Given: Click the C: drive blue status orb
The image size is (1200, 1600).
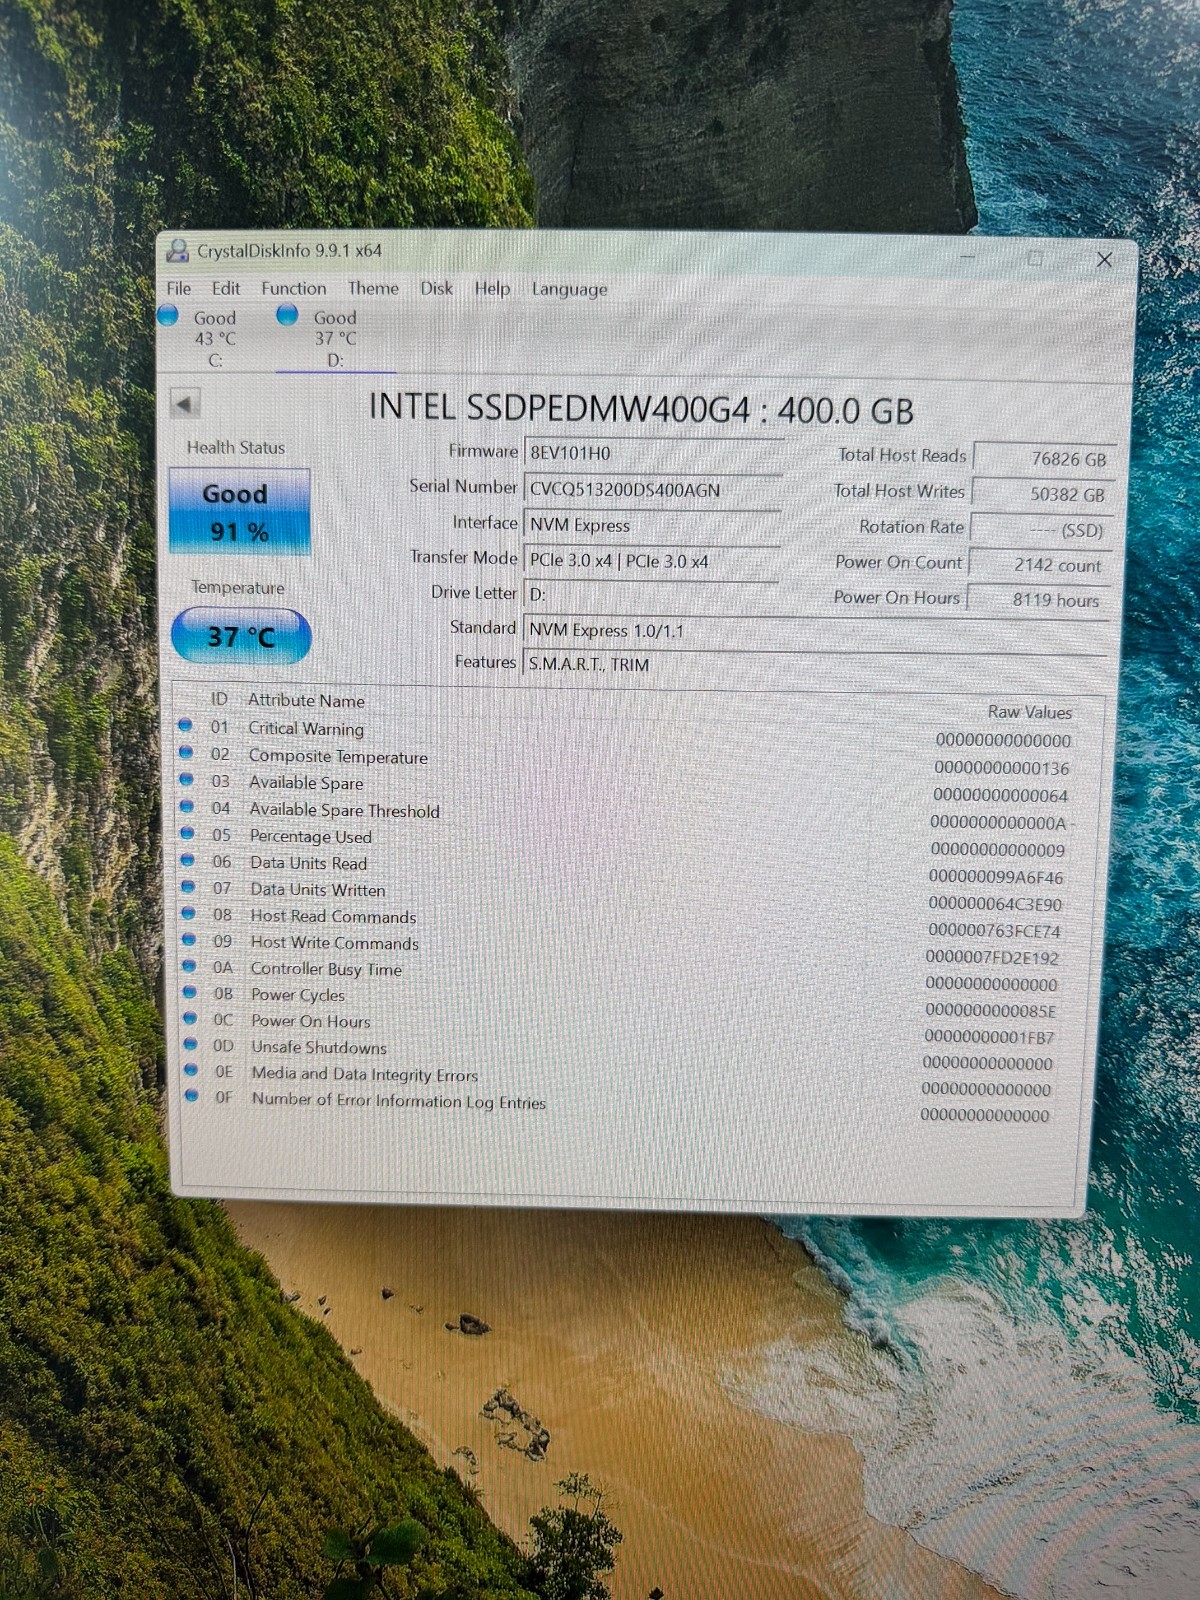Looking at the screenshot, I should pos(168,316).
